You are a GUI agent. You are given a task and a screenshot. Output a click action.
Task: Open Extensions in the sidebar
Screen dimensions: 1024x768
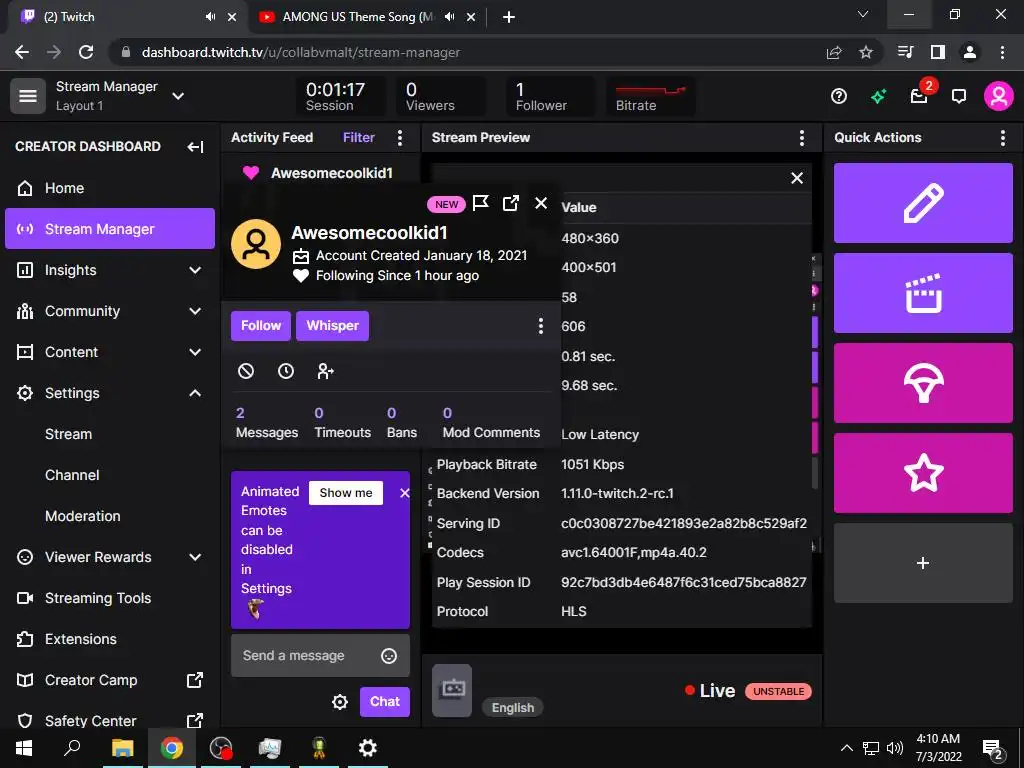coord(110,639)
